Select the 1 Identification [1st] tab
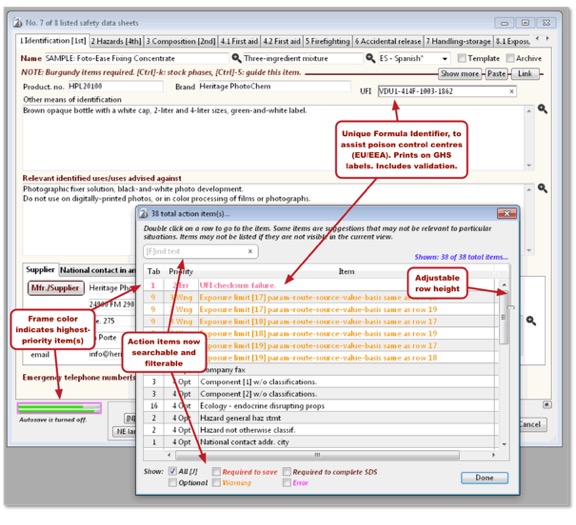Viewport: 576px width, 525px height. 53,40
